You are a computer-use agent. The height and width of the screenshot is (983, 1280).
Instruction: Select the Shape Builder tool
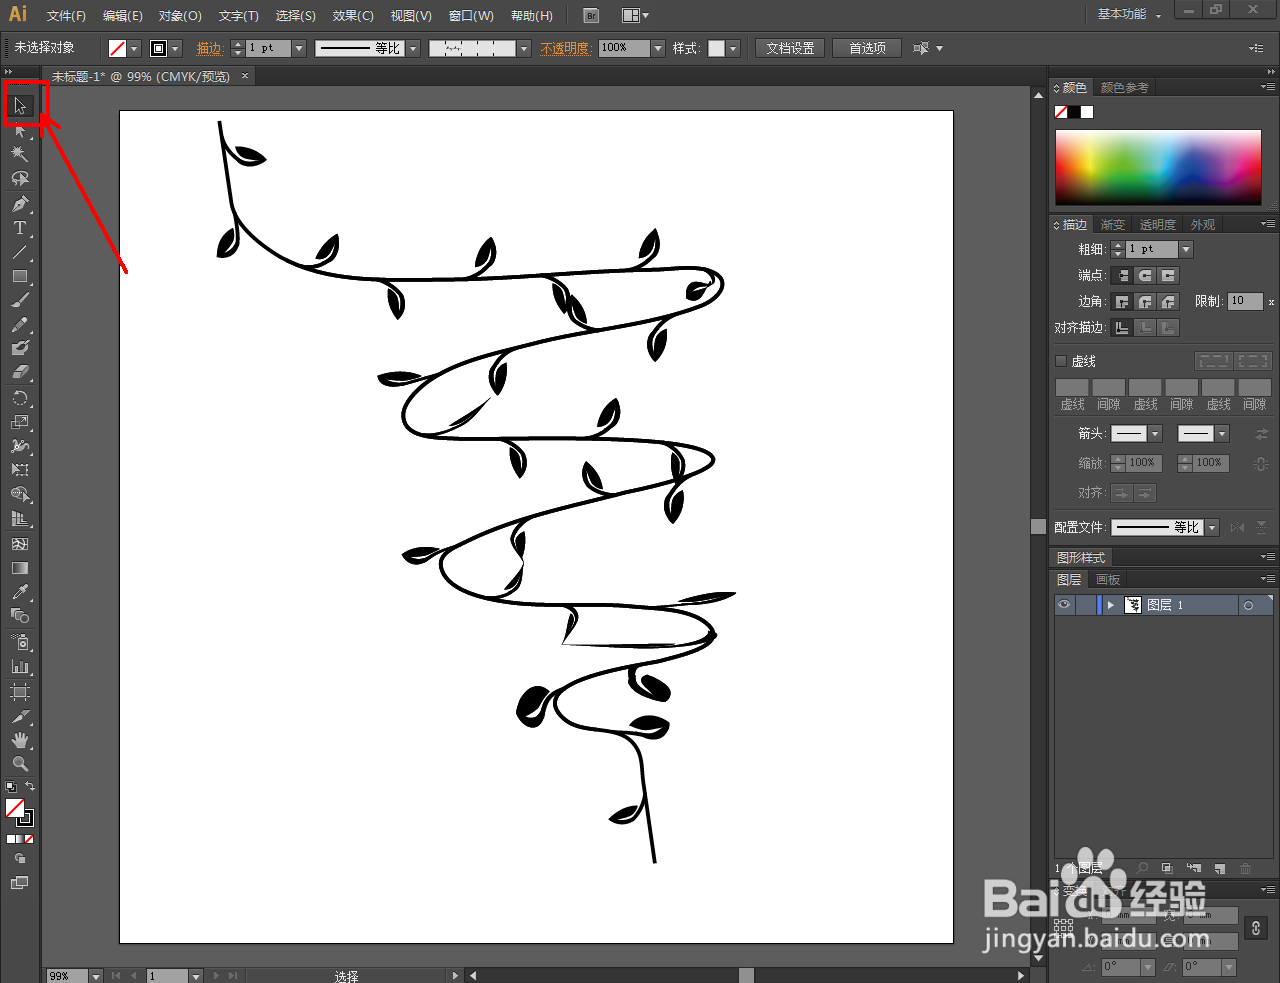click(x=20, y=494)
